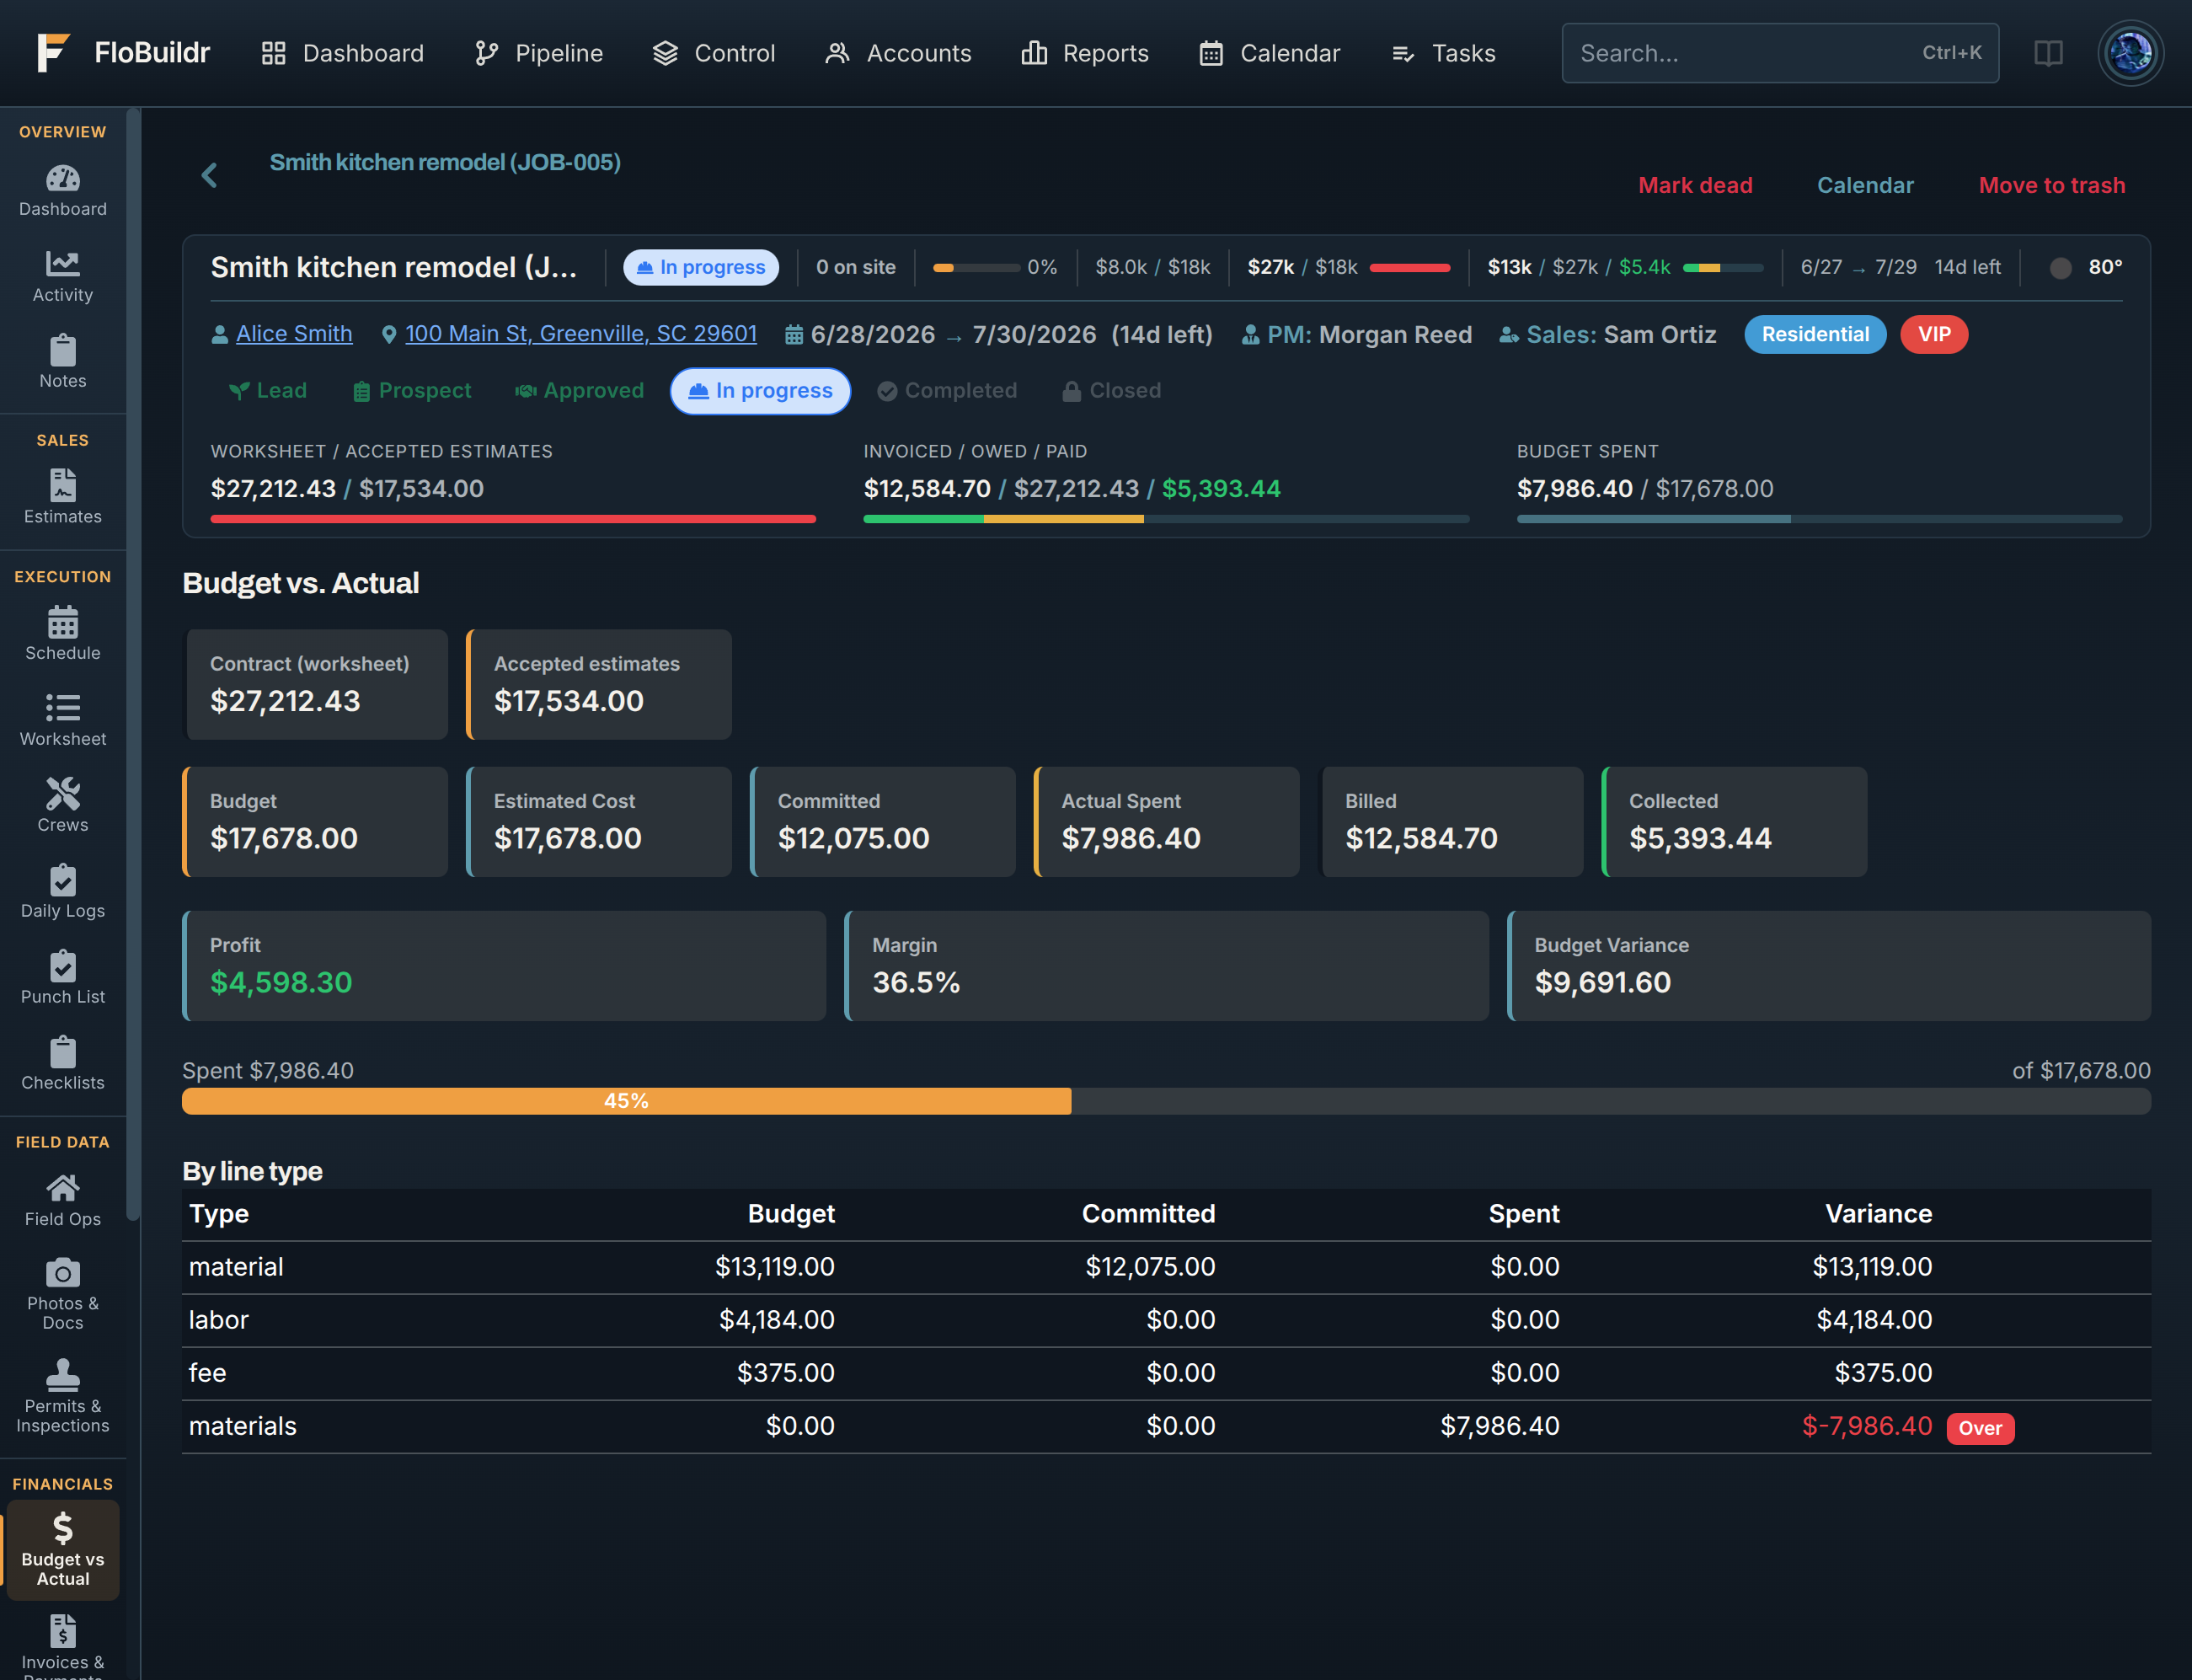Open the Crews tools icon
The image size is (2192, 1680).
(x=63, y=794)
